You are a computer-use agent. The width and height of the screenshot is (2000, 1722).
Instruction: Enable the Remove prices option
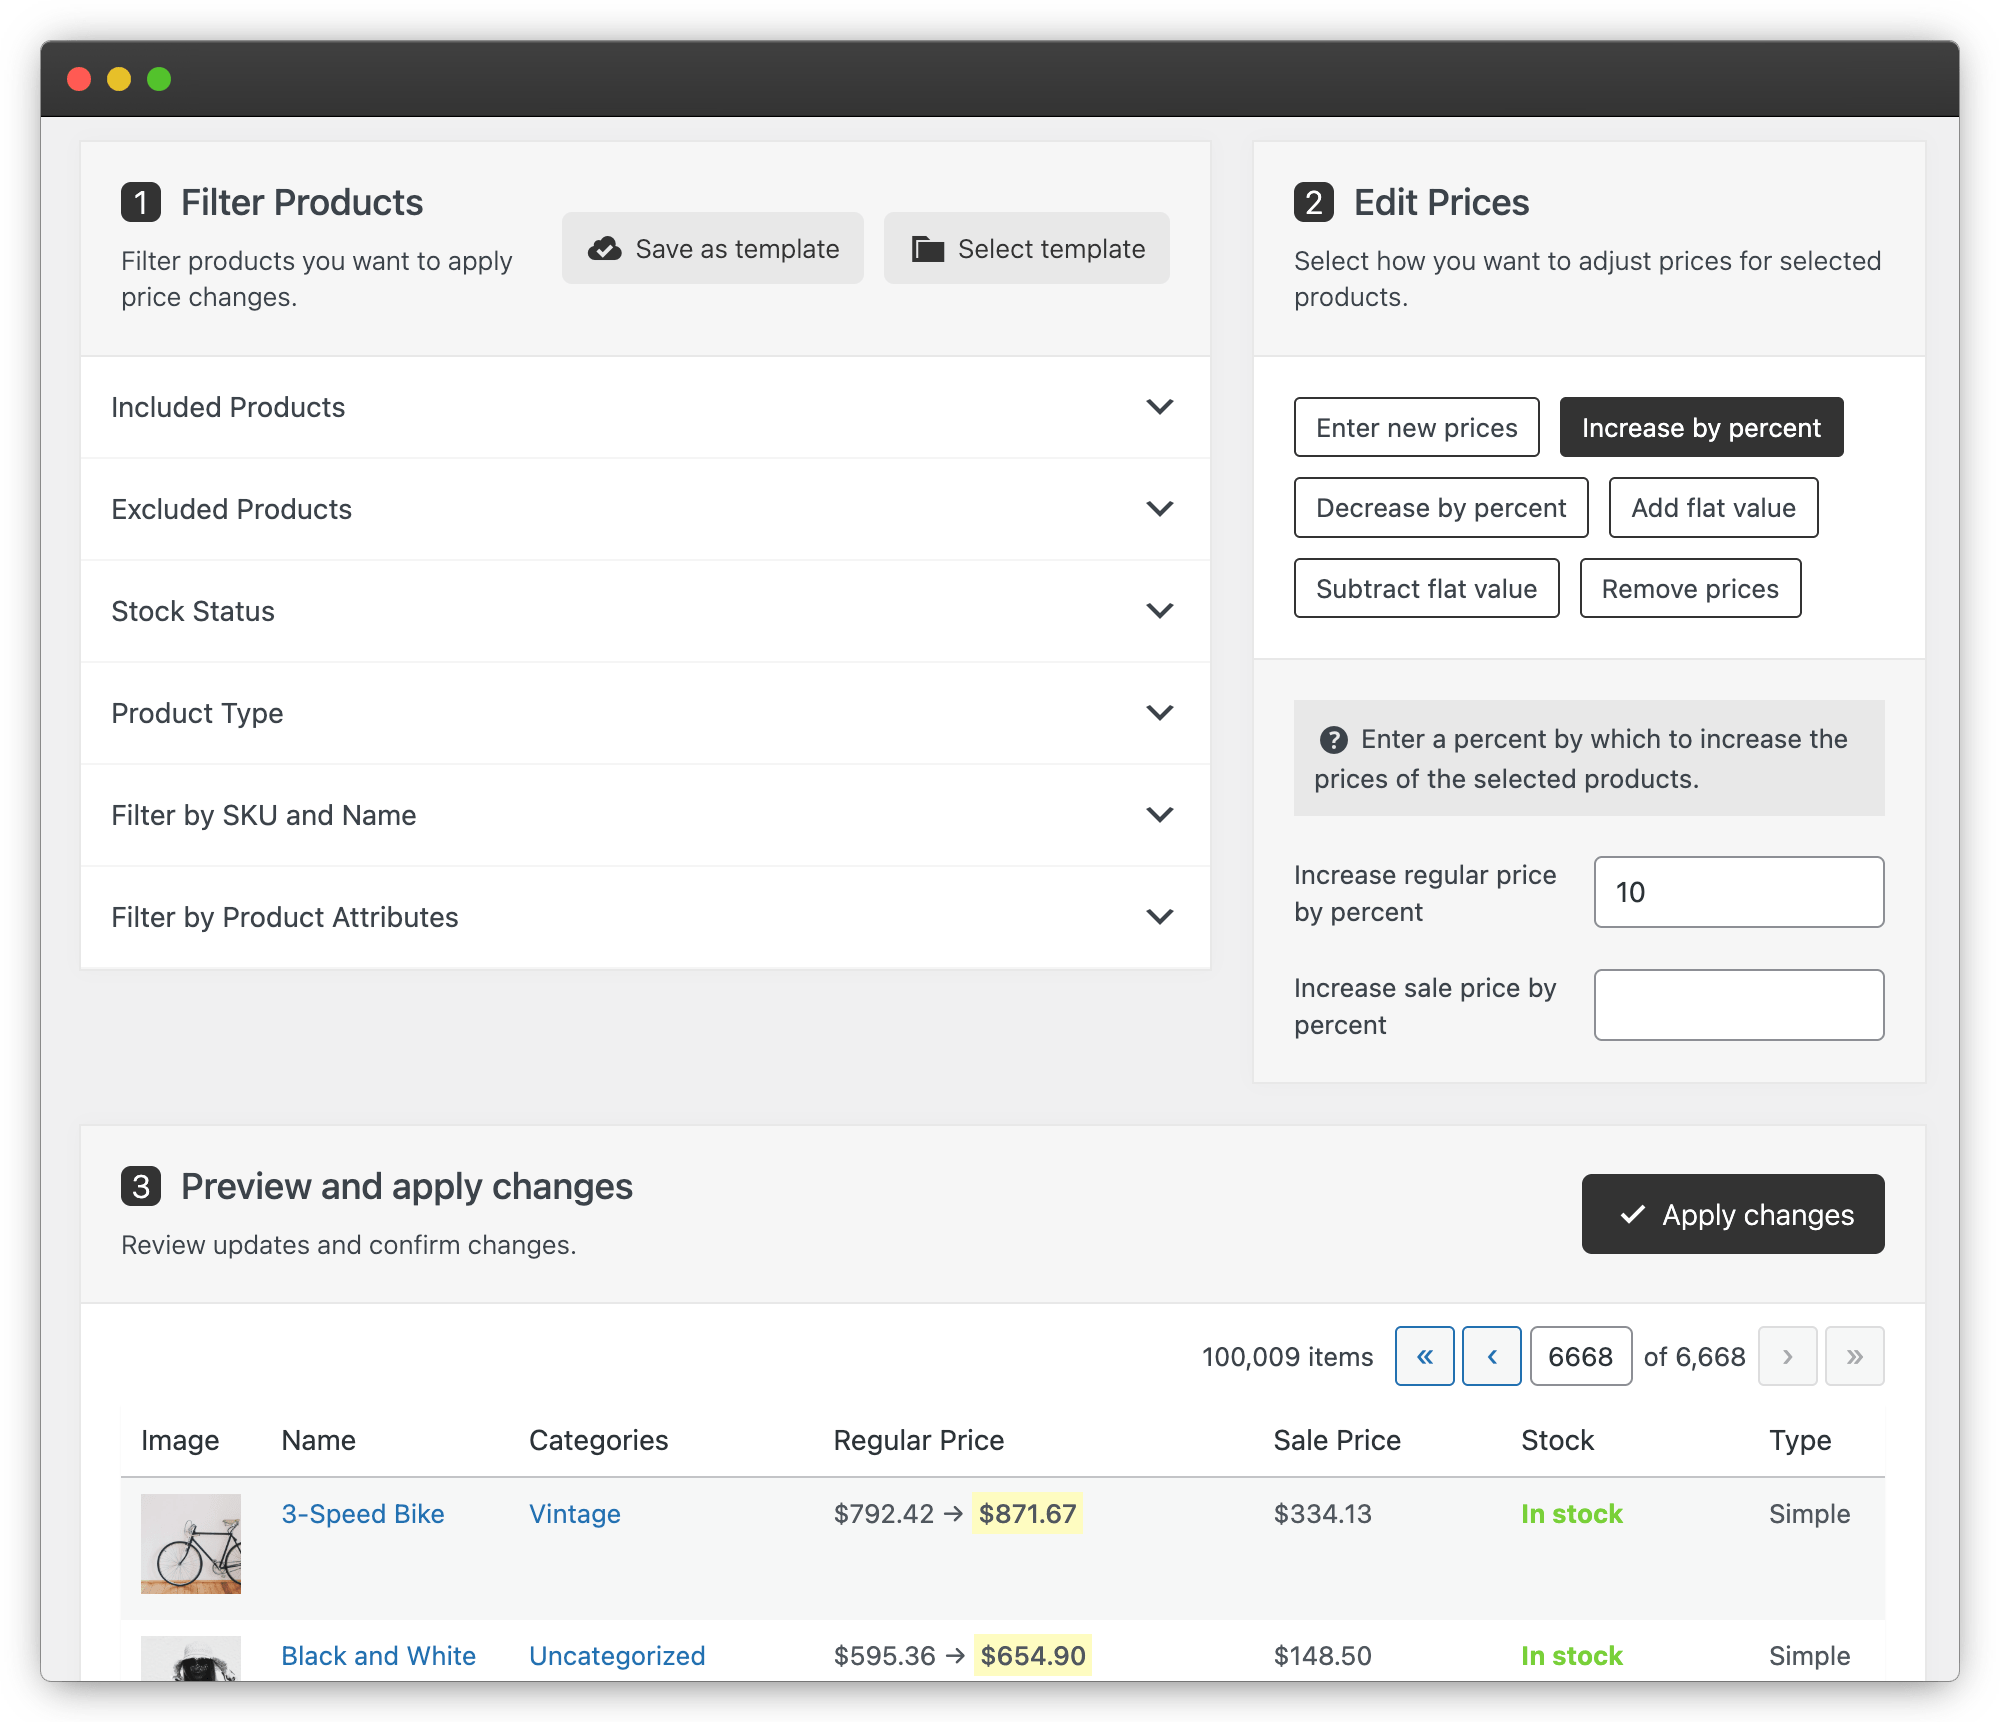[x=1690, y=588]
